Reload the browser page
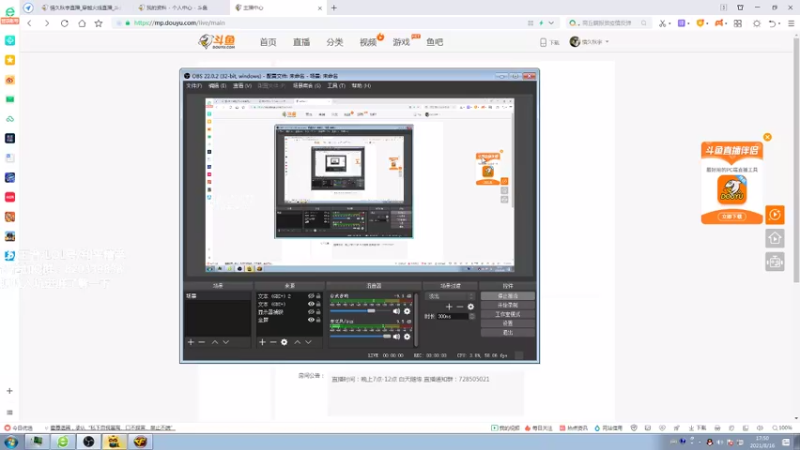The image size is (800, 450). click(64, 23)
